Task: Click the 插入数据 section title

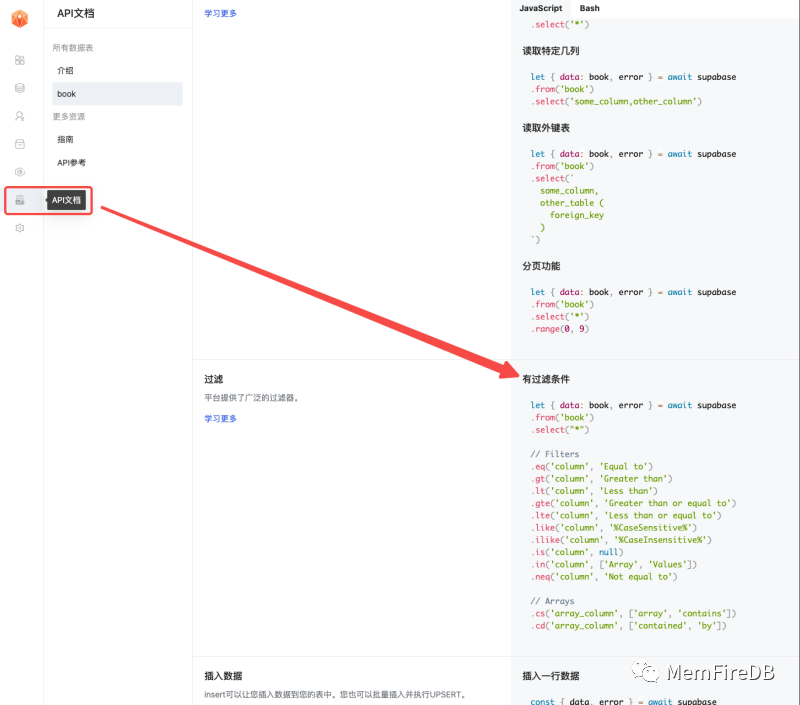Action: (x=223, y=676)
